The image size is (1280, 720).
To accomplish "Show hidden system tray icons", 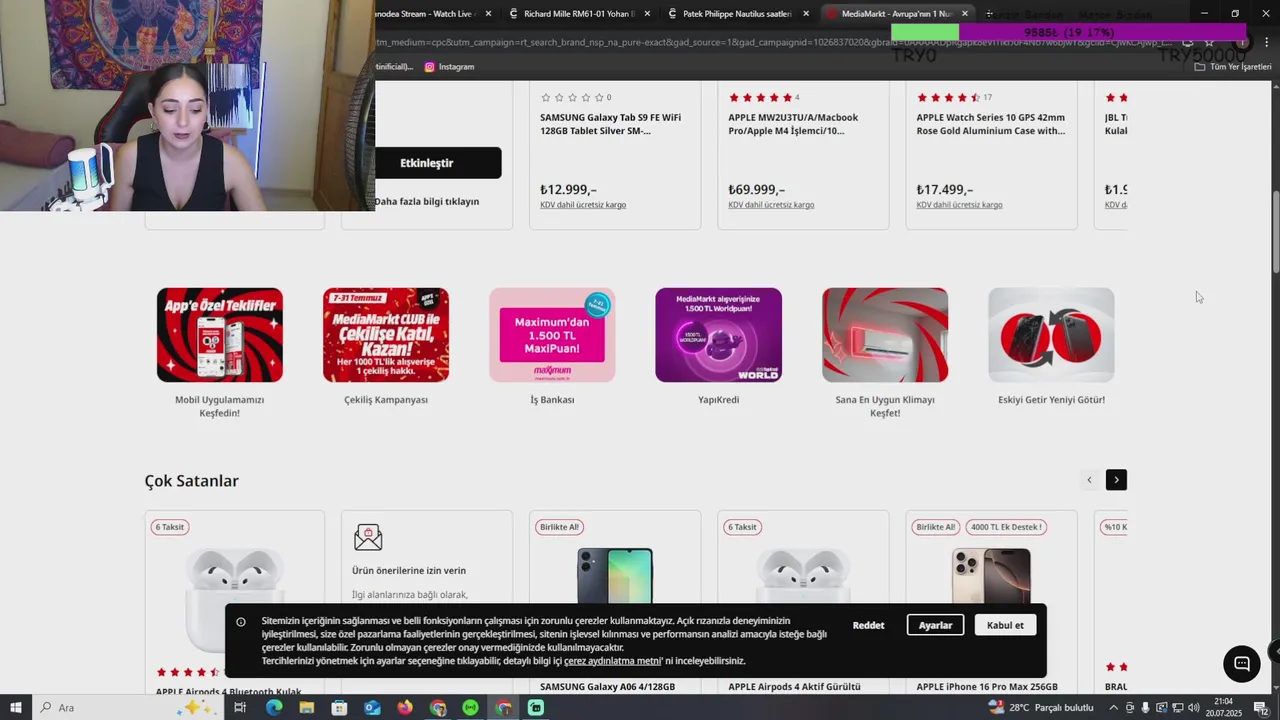I will coord(1113,707).
